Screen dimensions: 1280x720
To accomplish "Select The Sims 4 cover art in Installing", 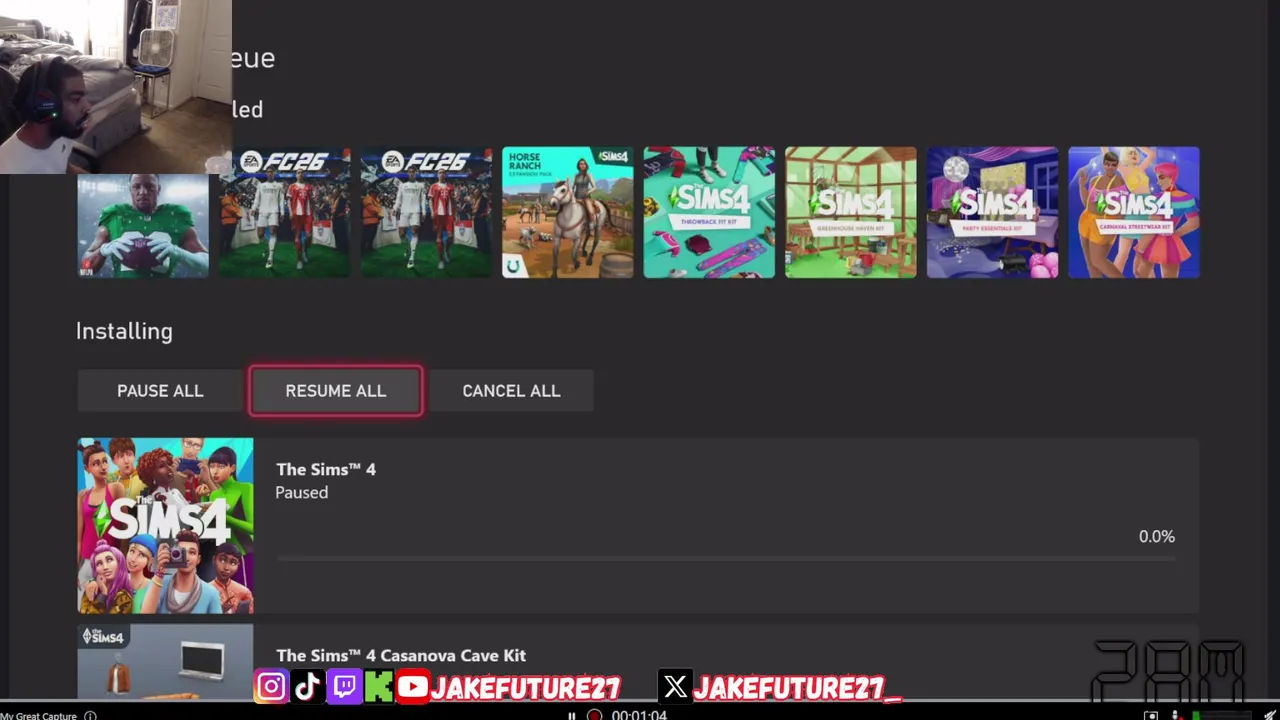I will coord(166,525).
